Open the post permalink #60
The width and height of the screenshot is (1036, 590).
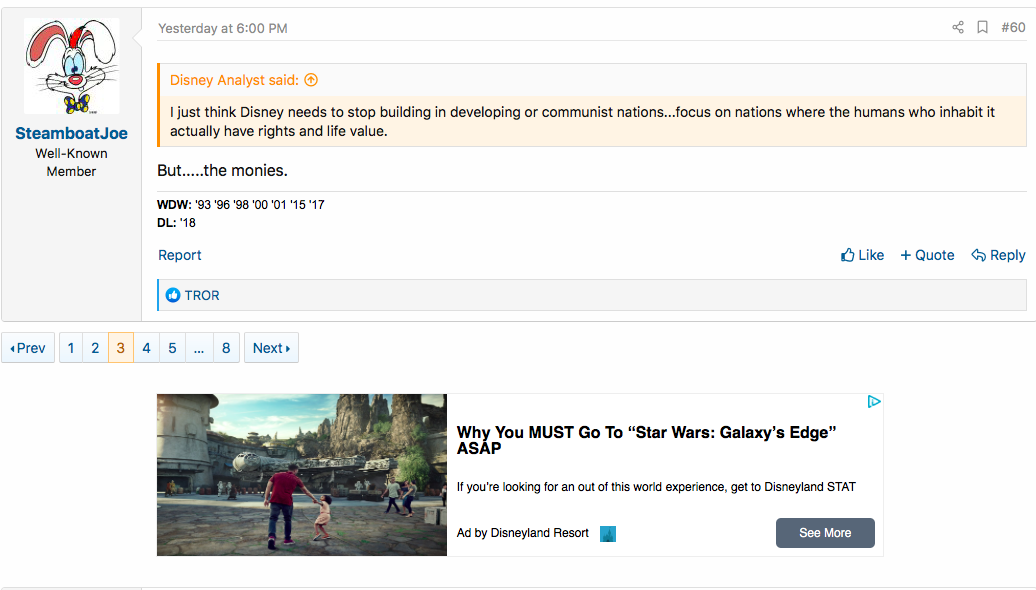pos(1013,28)
